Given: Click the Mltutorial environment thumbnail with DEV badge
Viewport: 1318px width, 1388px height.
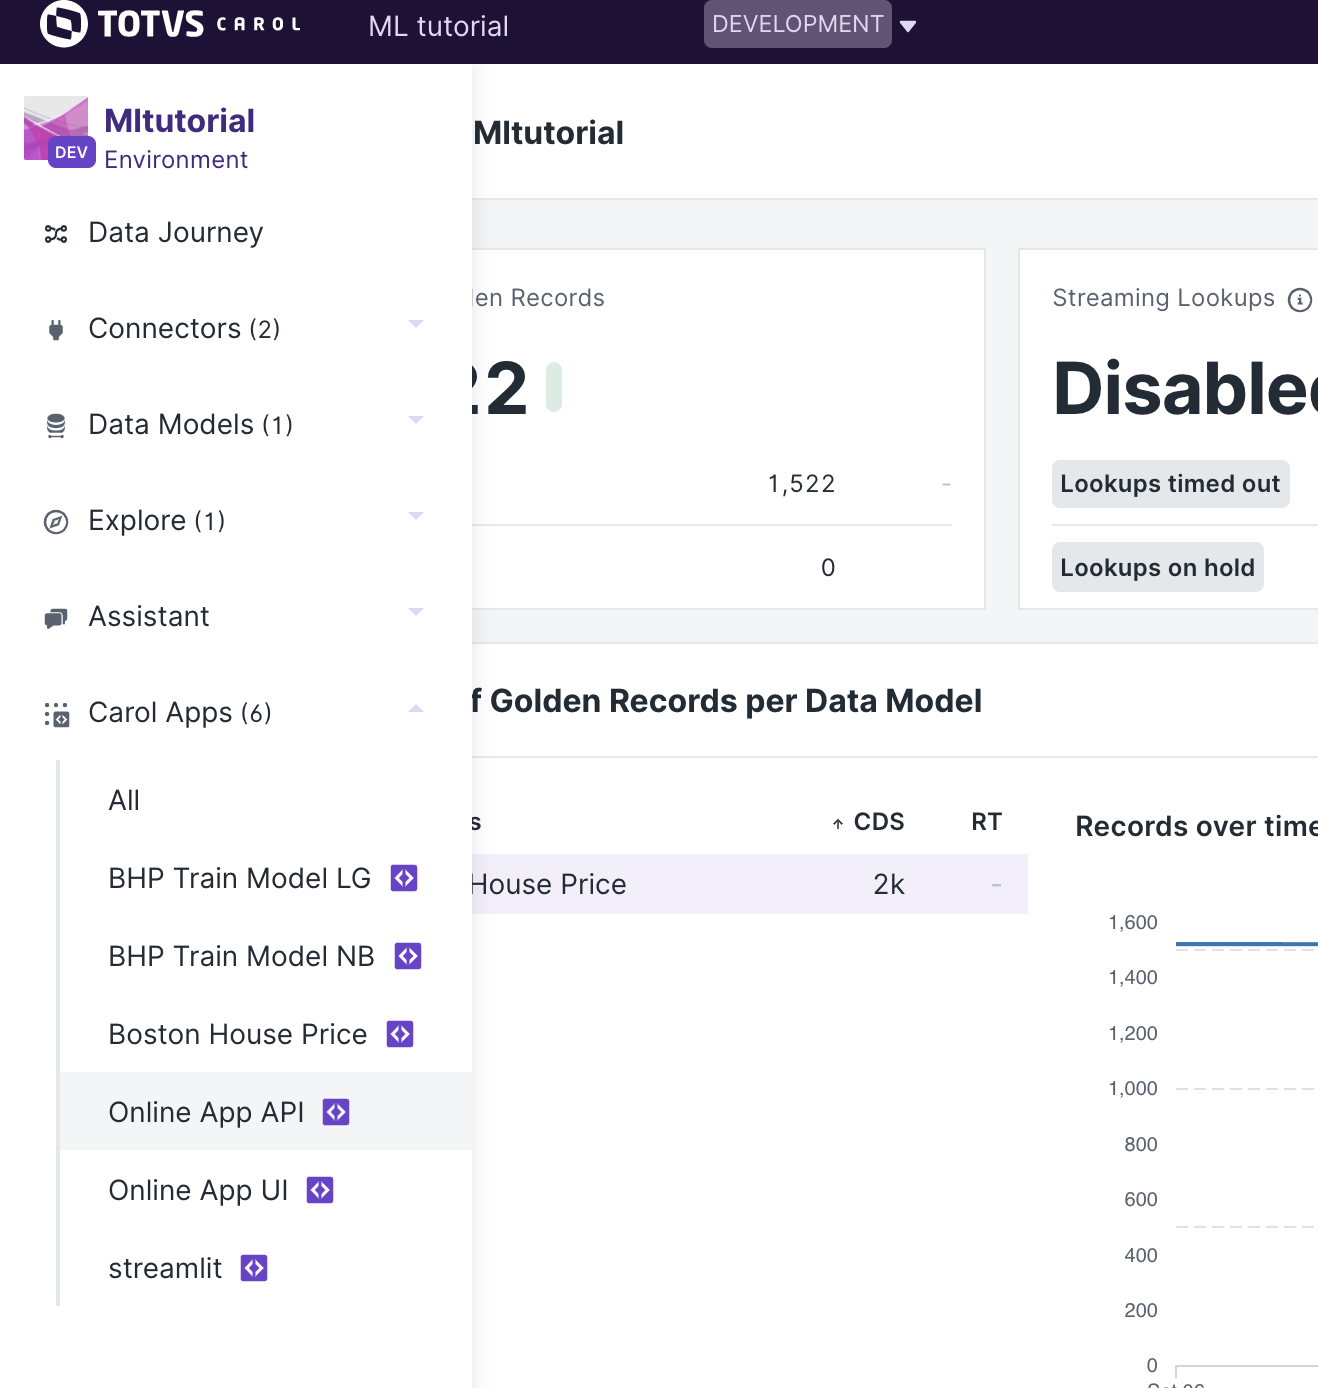Looking at the screenshot, I should pyautogui.click(x=57, y=130).
